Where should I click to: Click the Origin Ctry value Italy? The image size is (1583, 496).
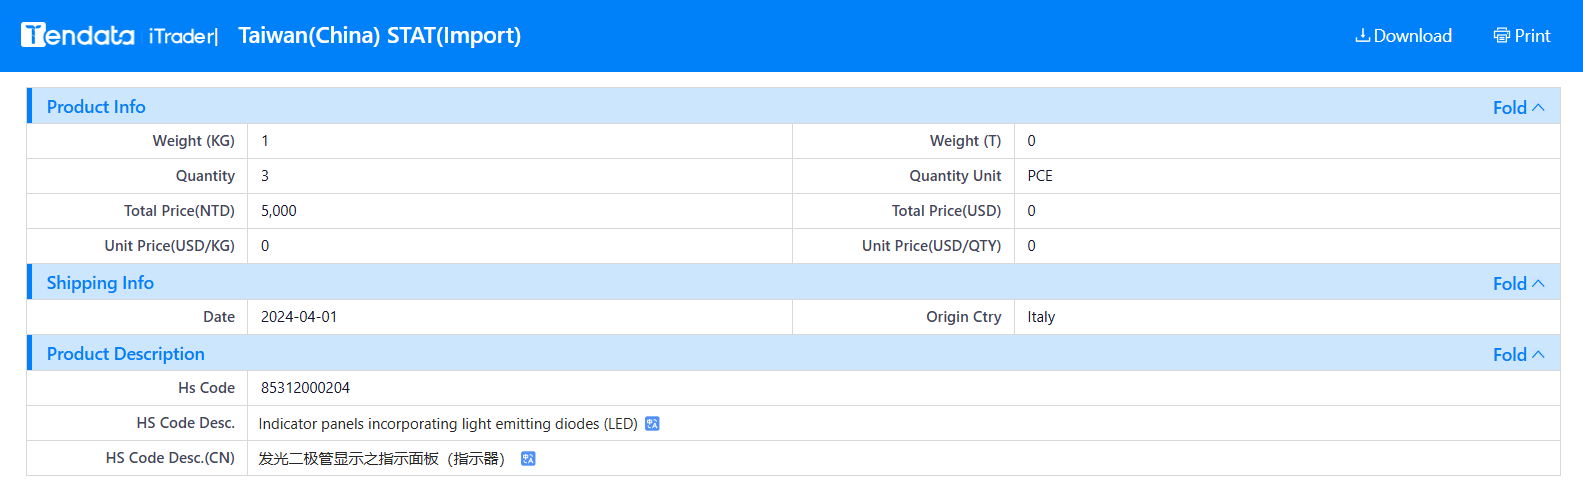[1041, 317]
